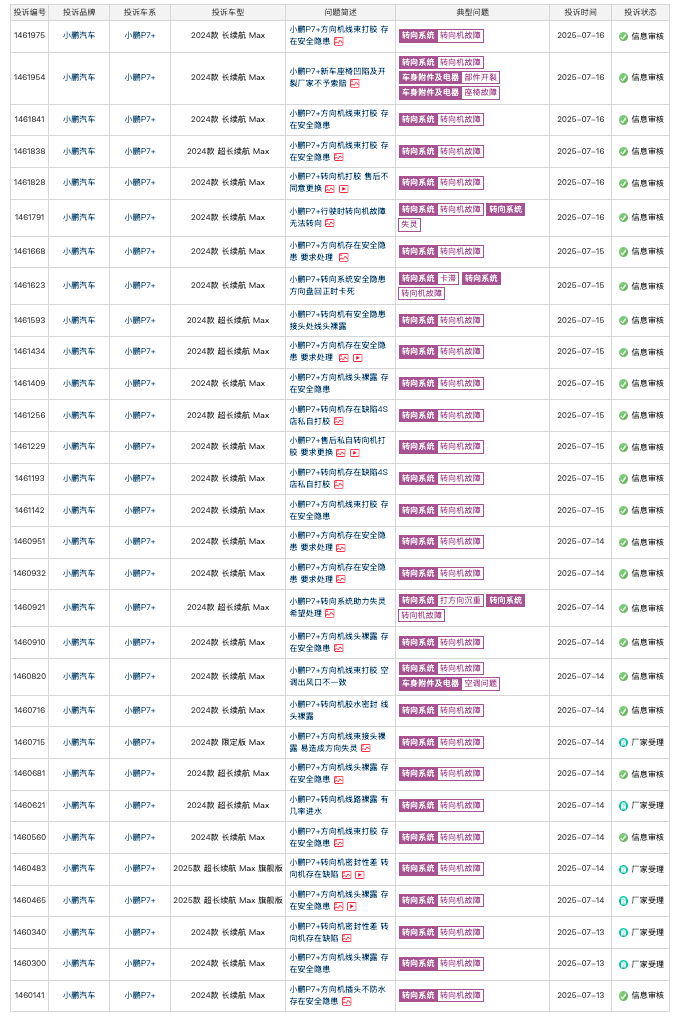Click 投诉编号 column header
This screenshot has height=1020, width=677.
[30, 12]
